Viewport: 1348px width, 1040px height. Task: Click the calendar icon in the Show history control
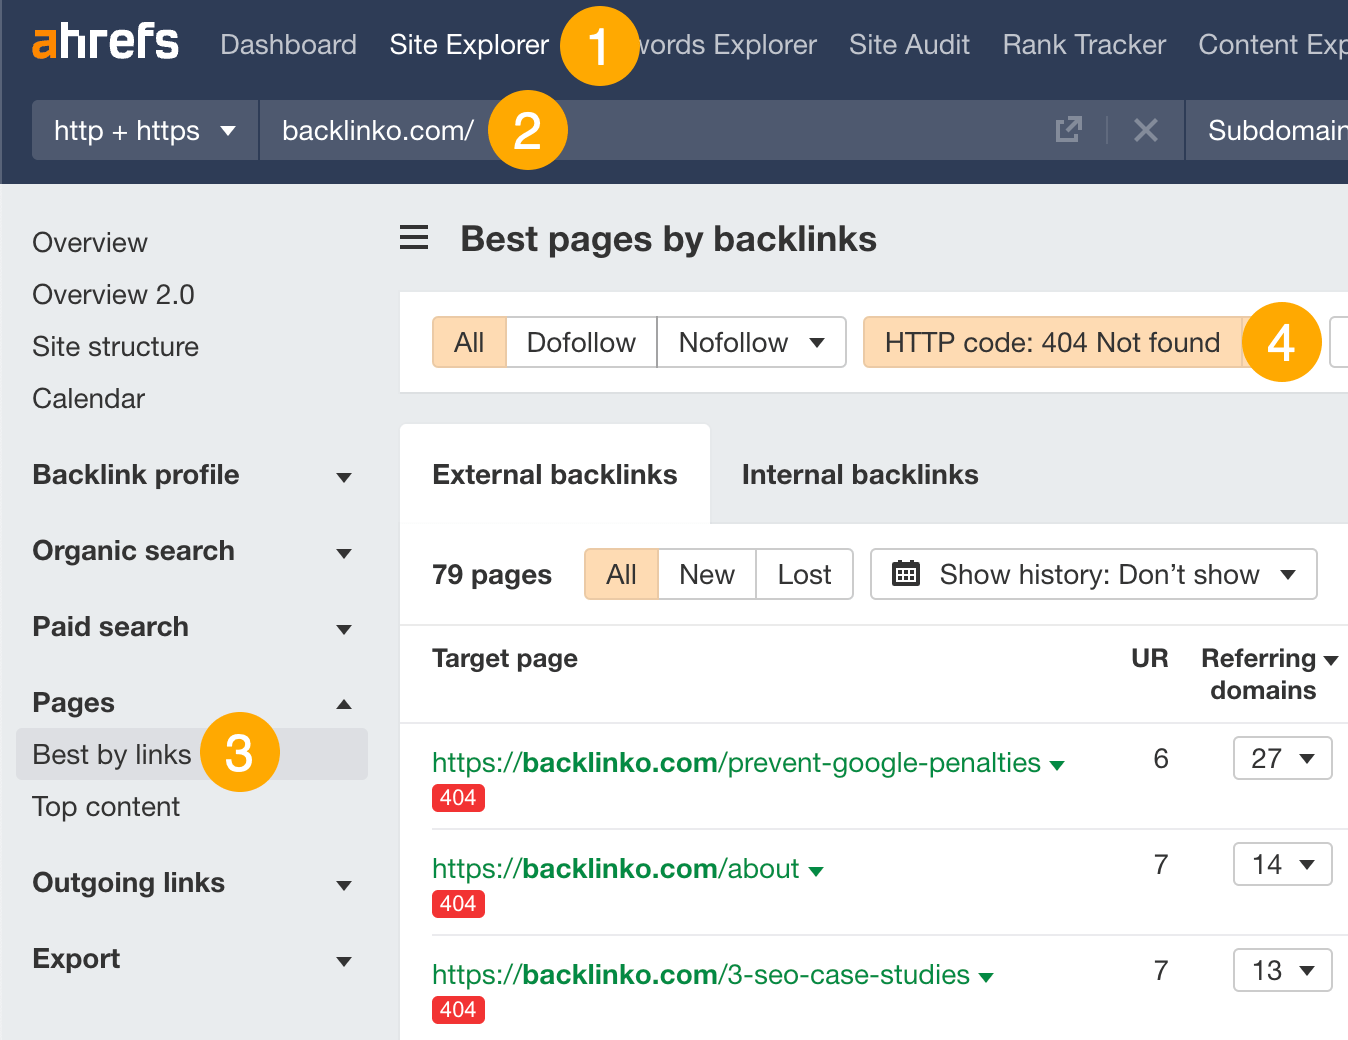click(906, 574)
